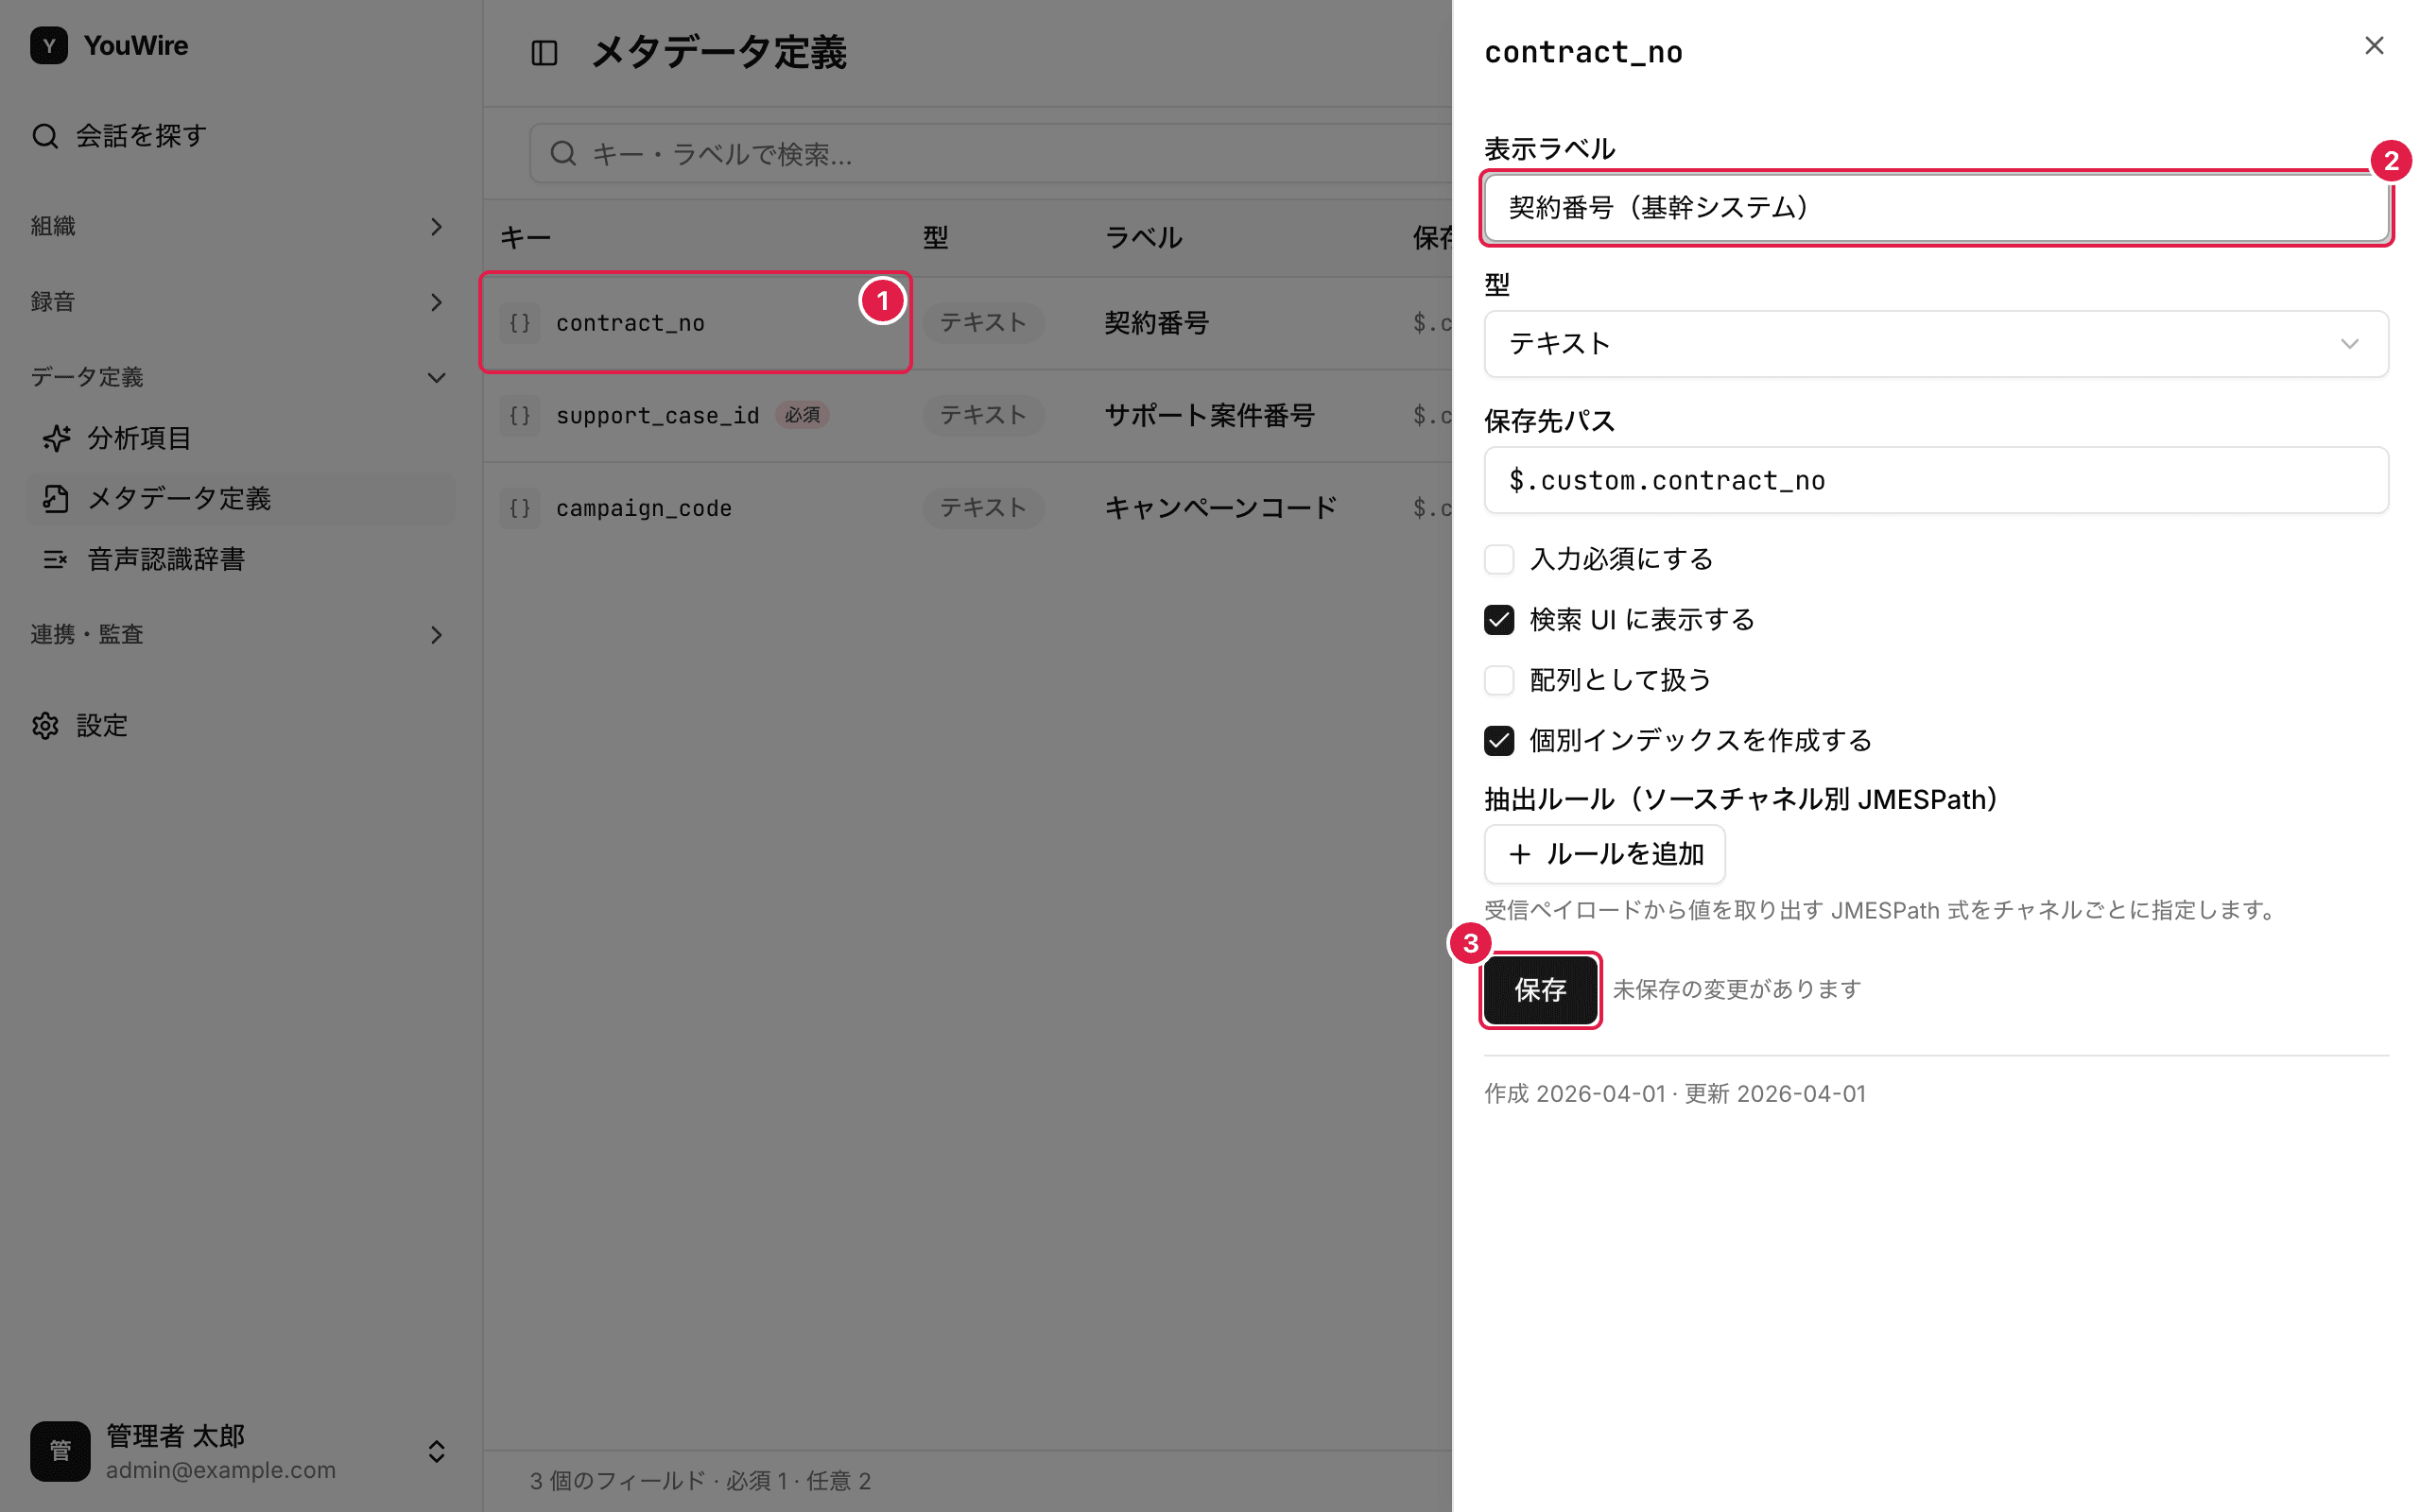2420x1512 pixels.
Task: Enable 入力必須にする checkbox
Action: 1499,559
